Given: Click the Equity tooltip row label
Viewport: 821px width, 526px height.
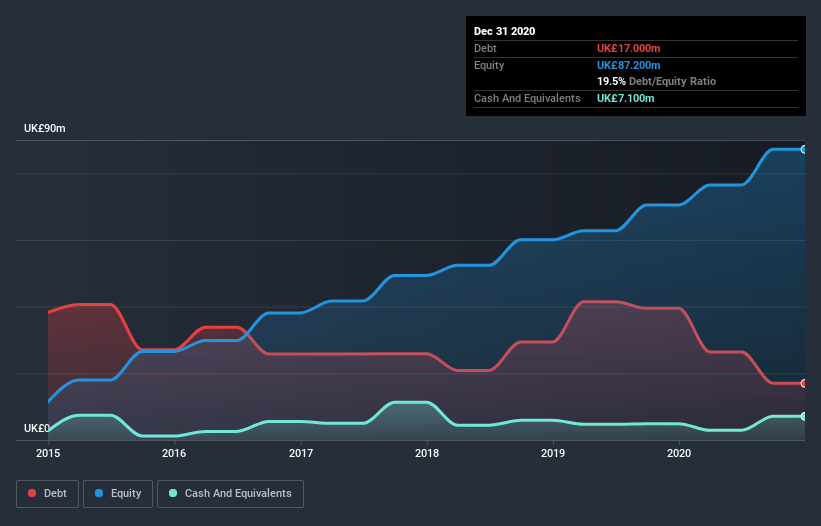Looking at the screenshot, I should (489, 65).
